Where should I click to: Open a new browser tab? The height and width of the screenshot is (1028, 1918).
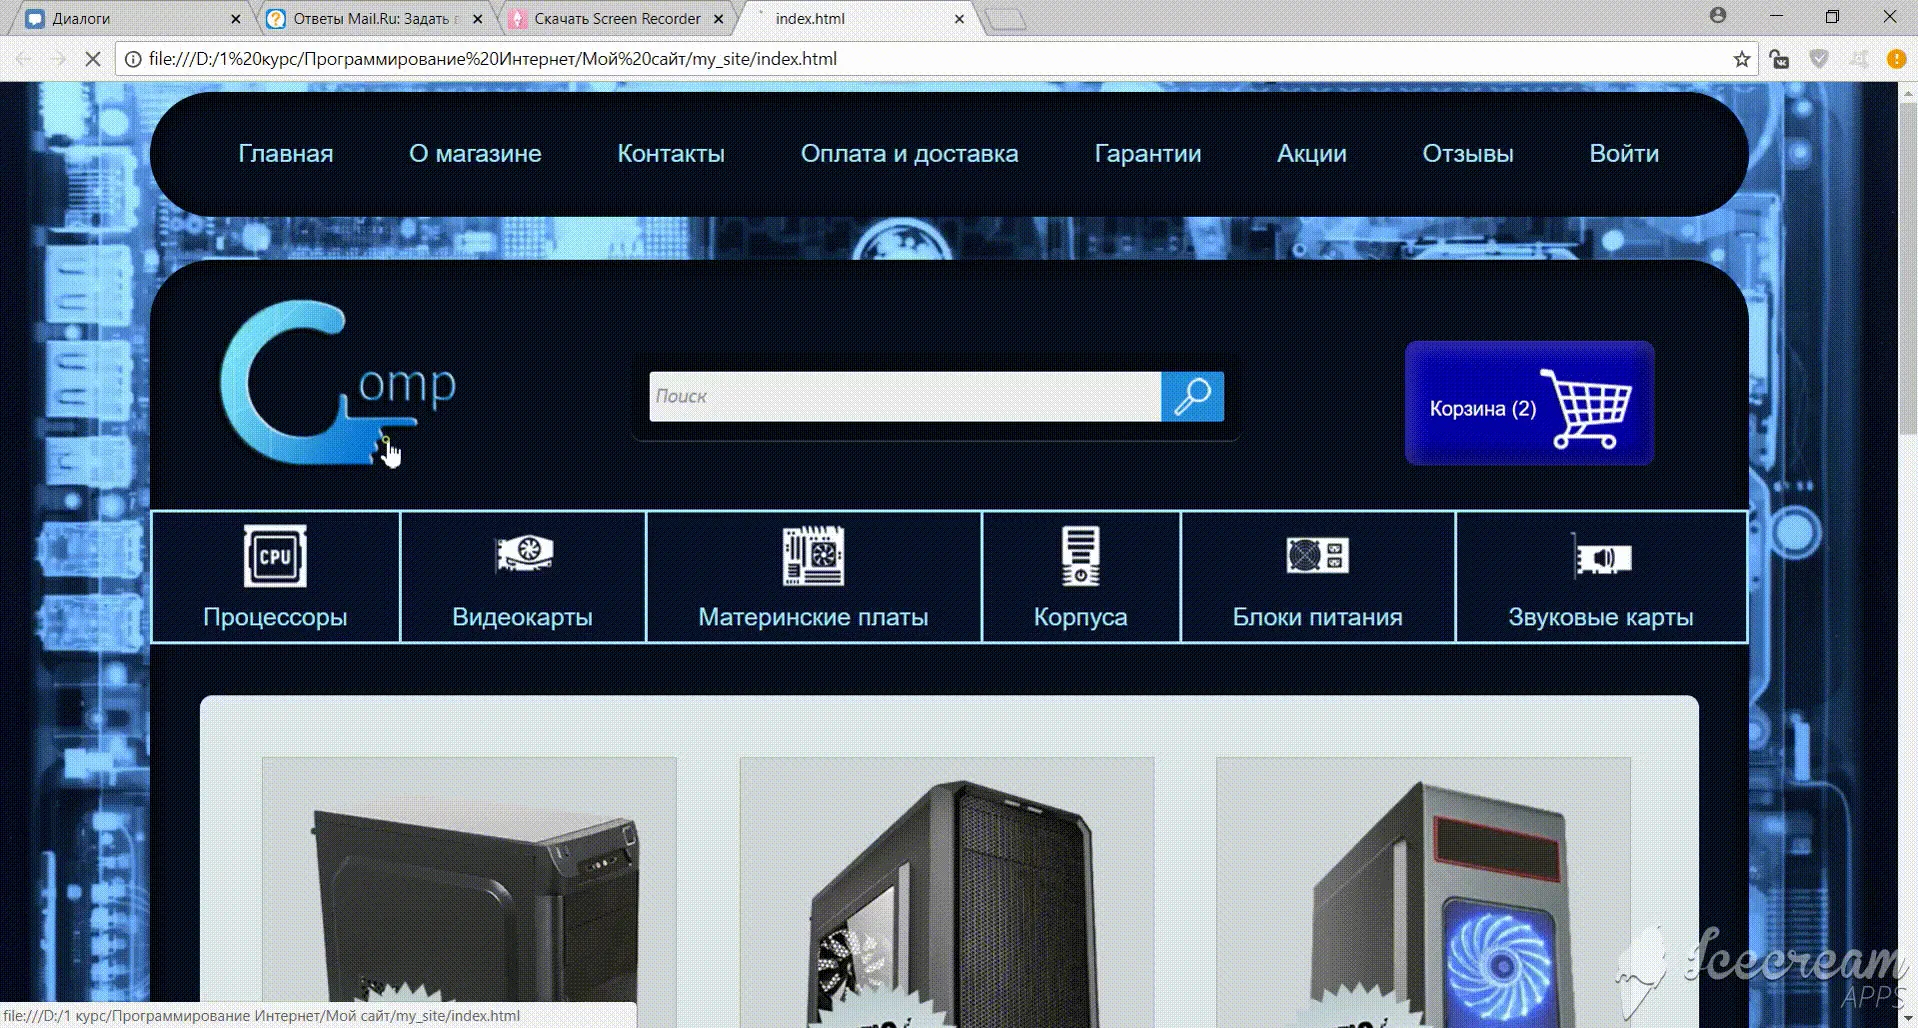click(x=1005, y=20)
